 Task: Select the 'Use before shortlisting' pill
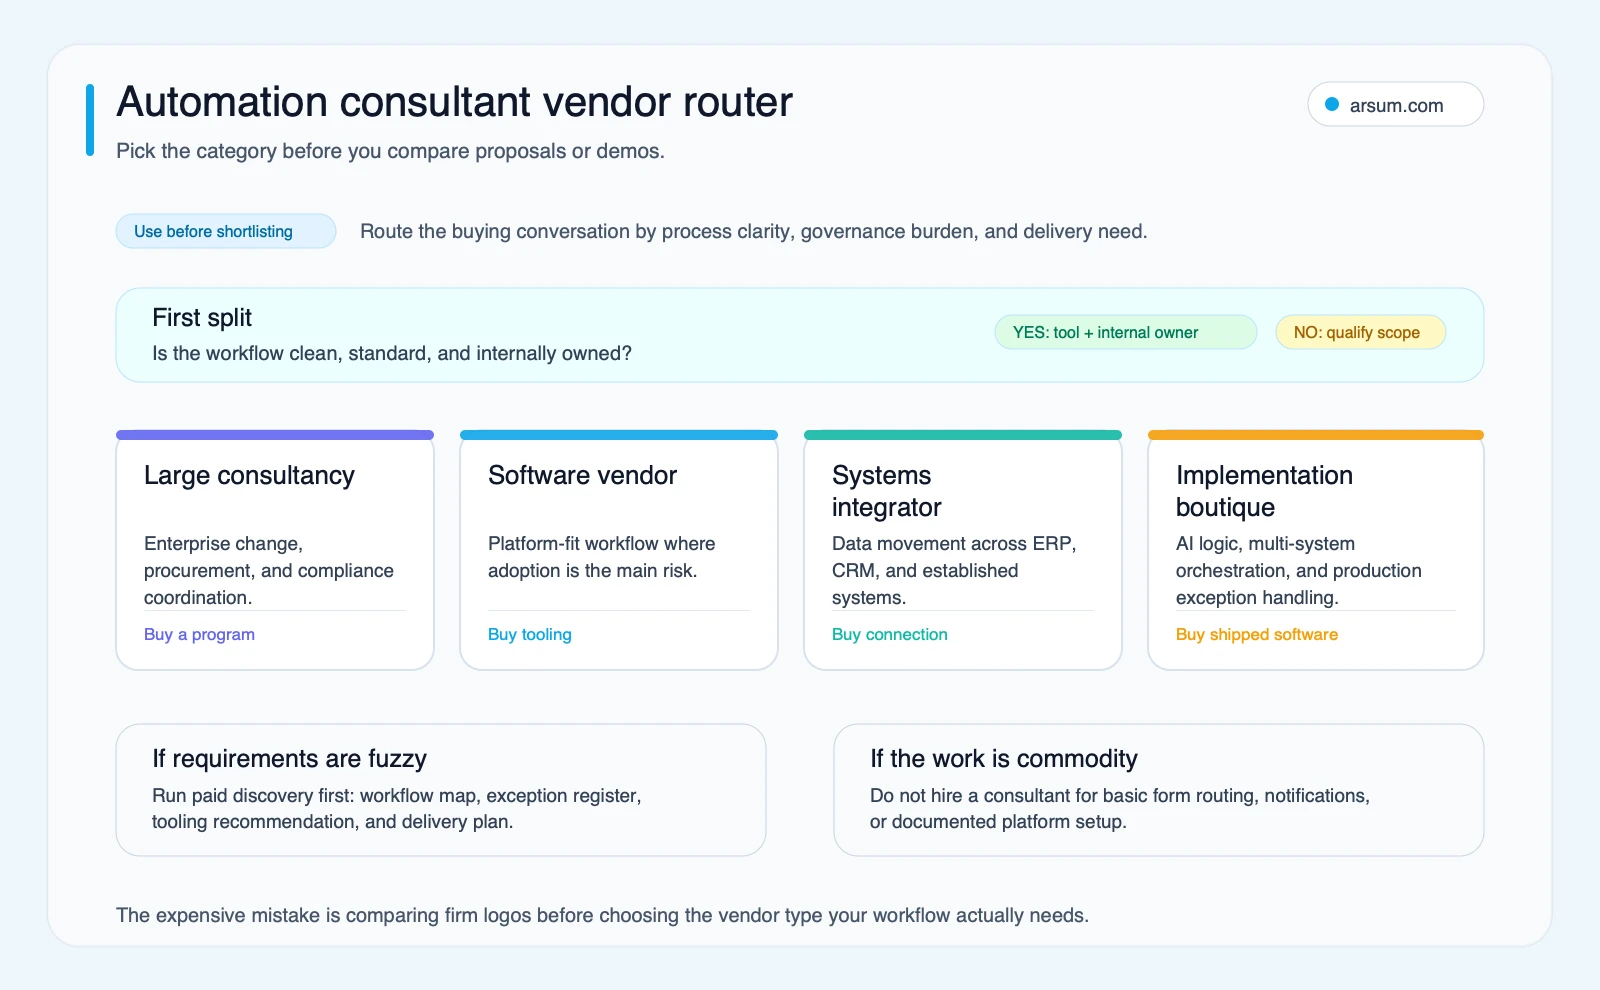point(226,231)
